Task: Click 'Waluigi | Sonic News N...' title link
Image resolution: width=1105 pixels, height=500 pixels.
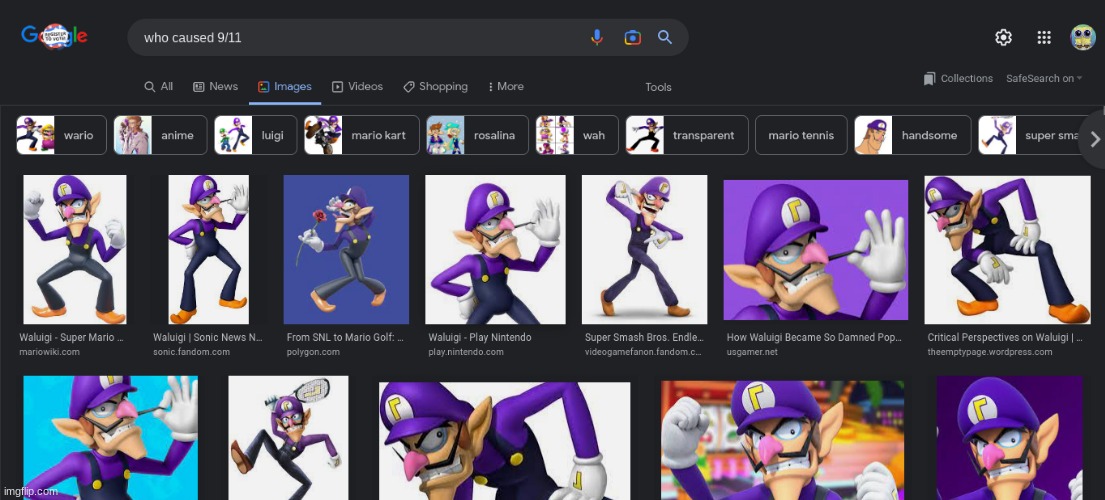Action: [x=208, y=337]
